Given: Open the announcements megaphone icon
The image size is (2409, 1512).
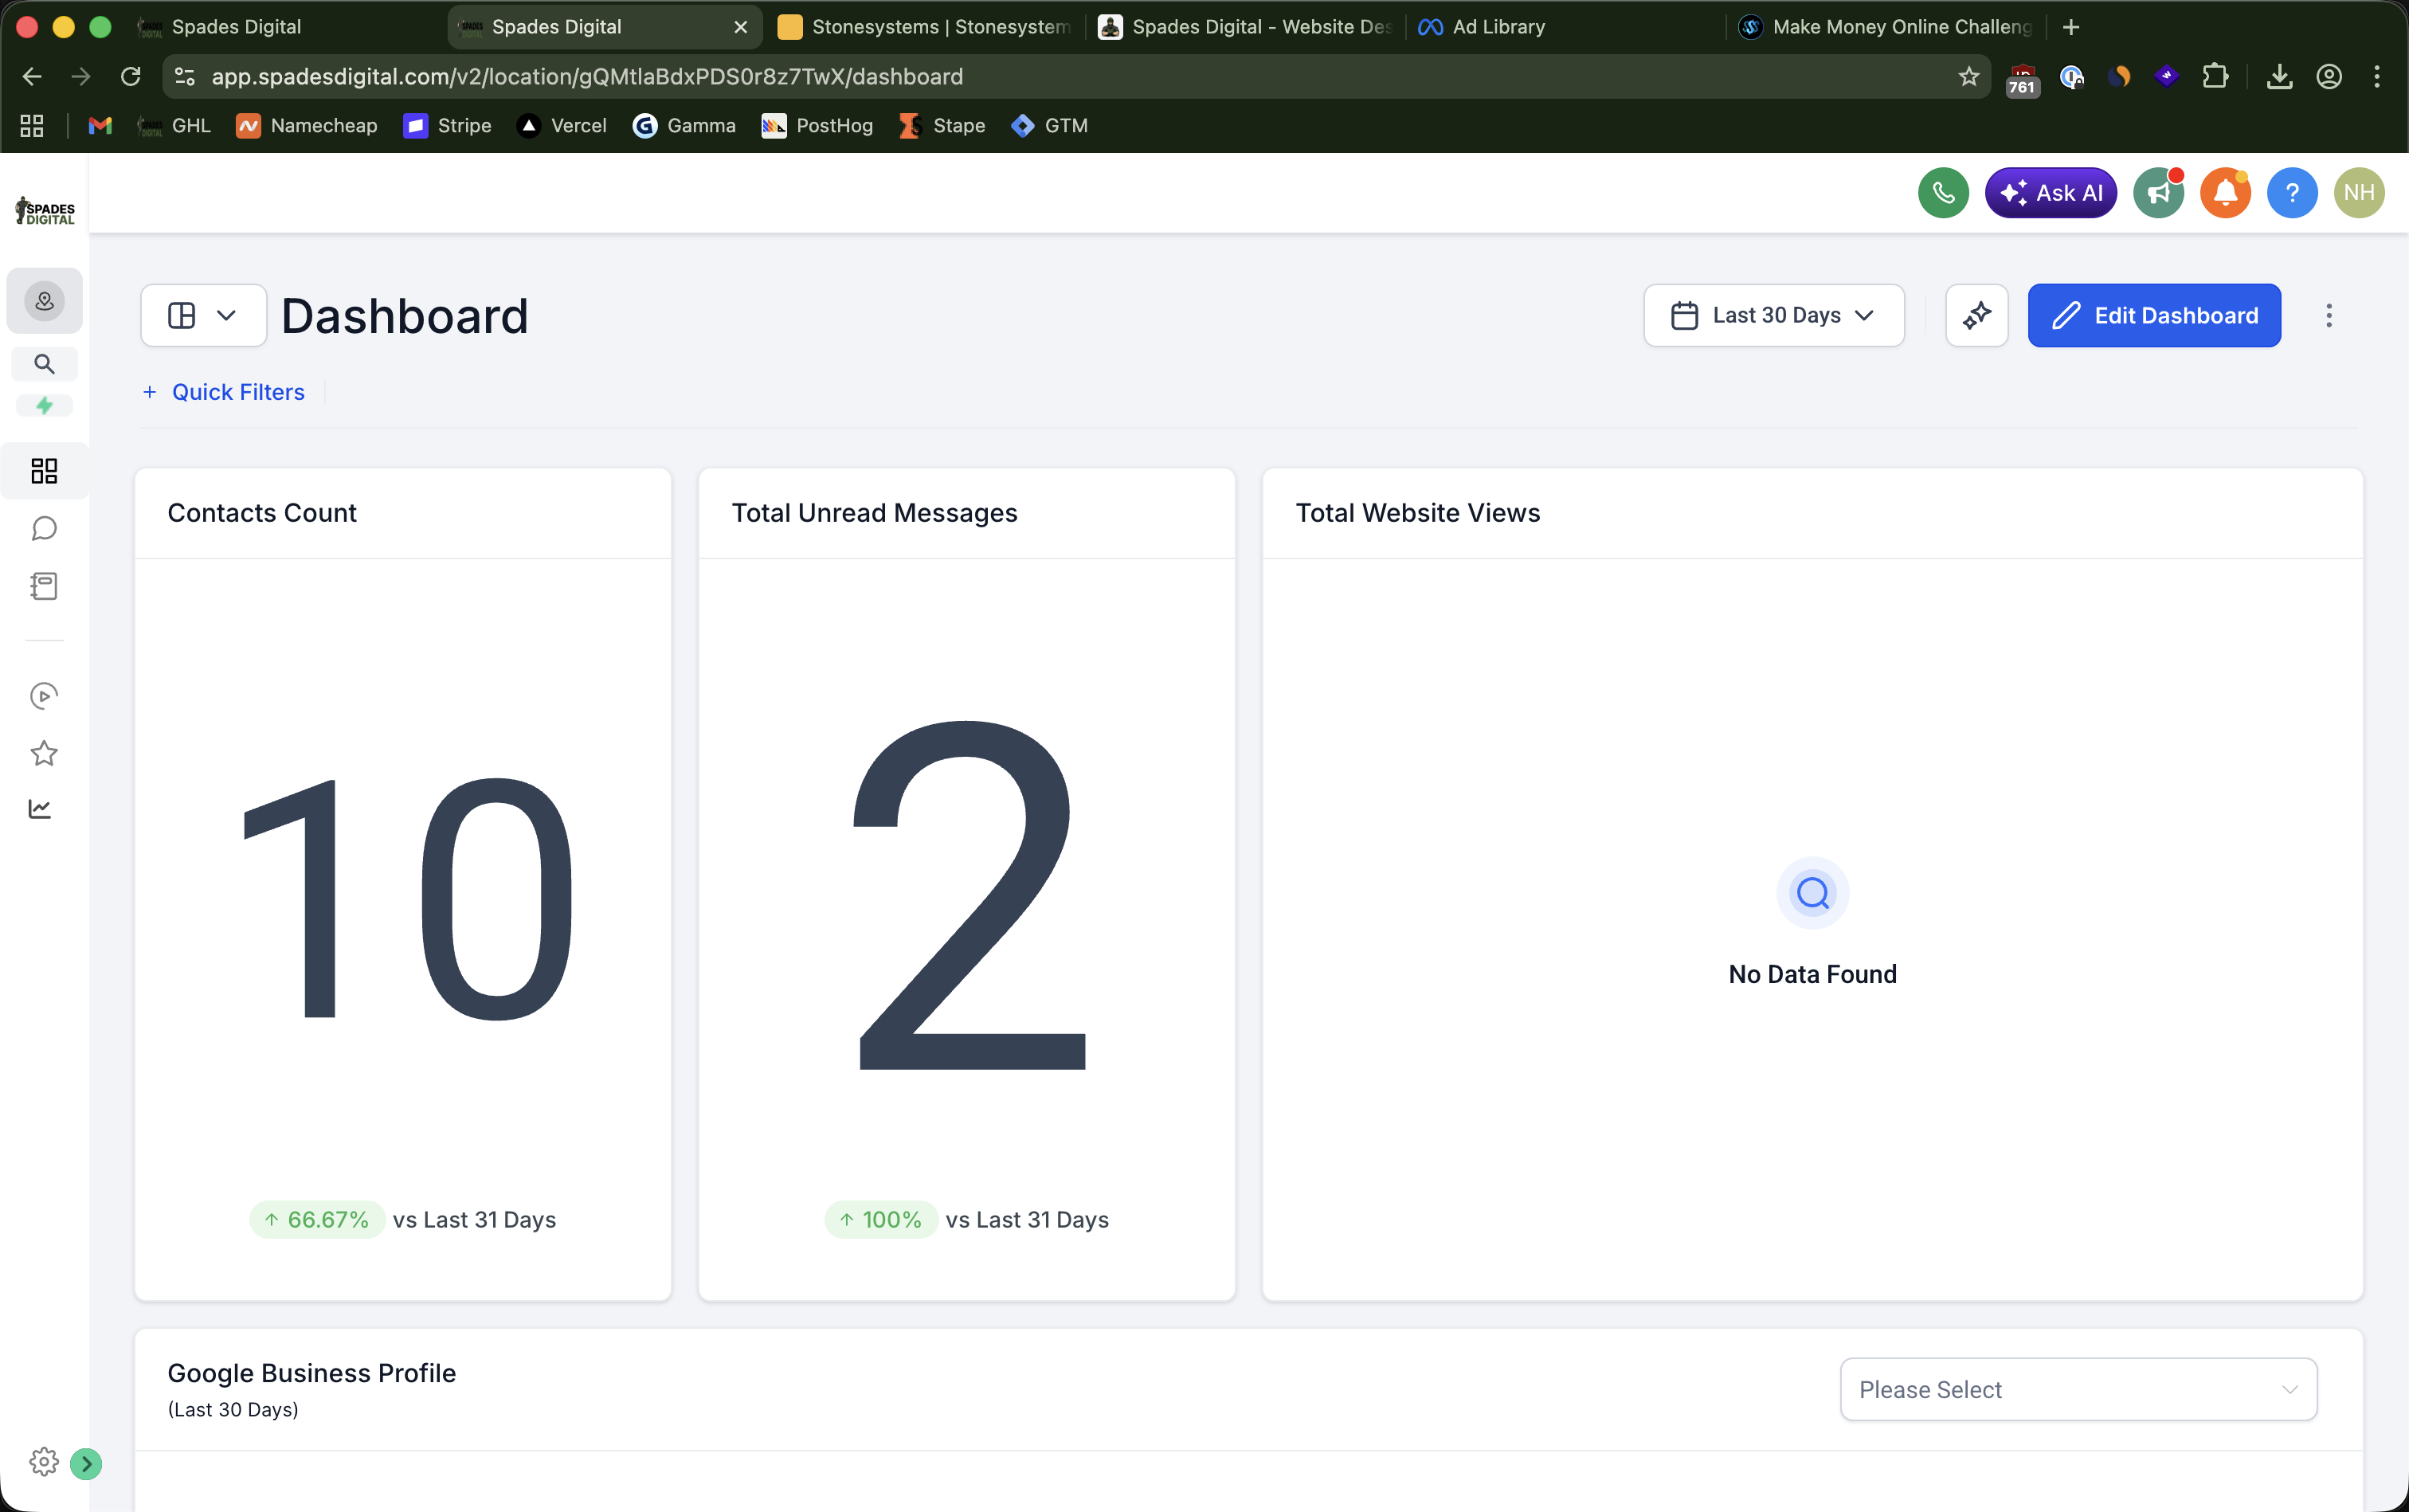Looking at the screenshot, I should click(2158, 193).
